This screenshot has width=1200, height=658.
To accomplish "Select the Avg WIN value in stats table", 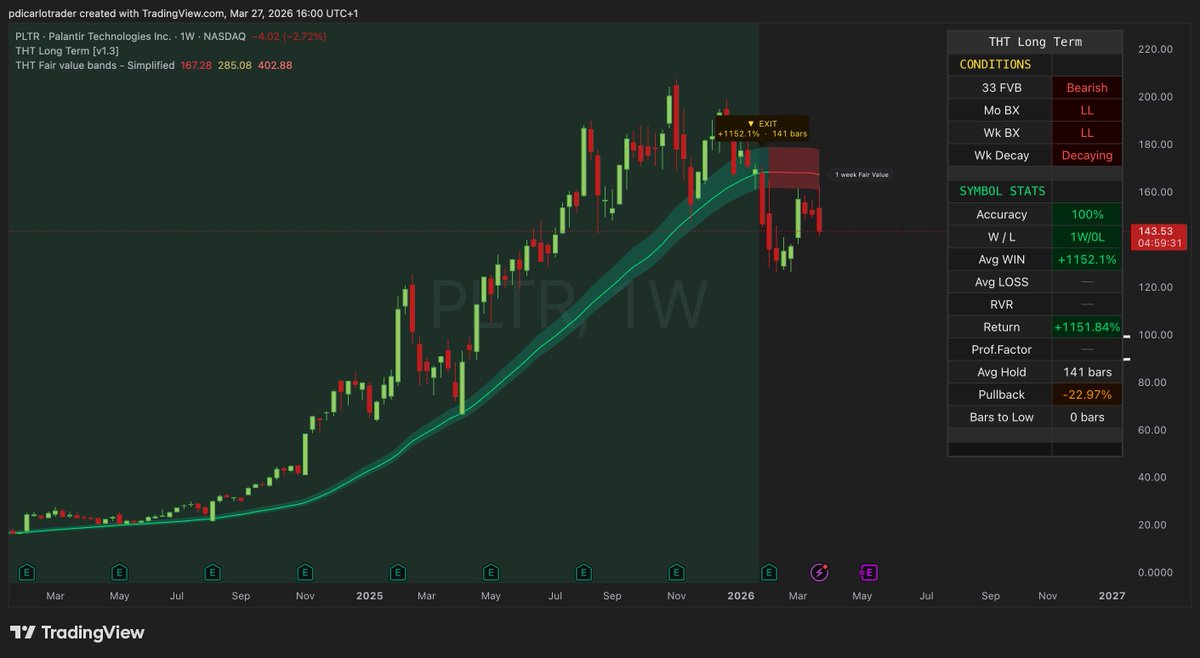I will coord(1087,259).
